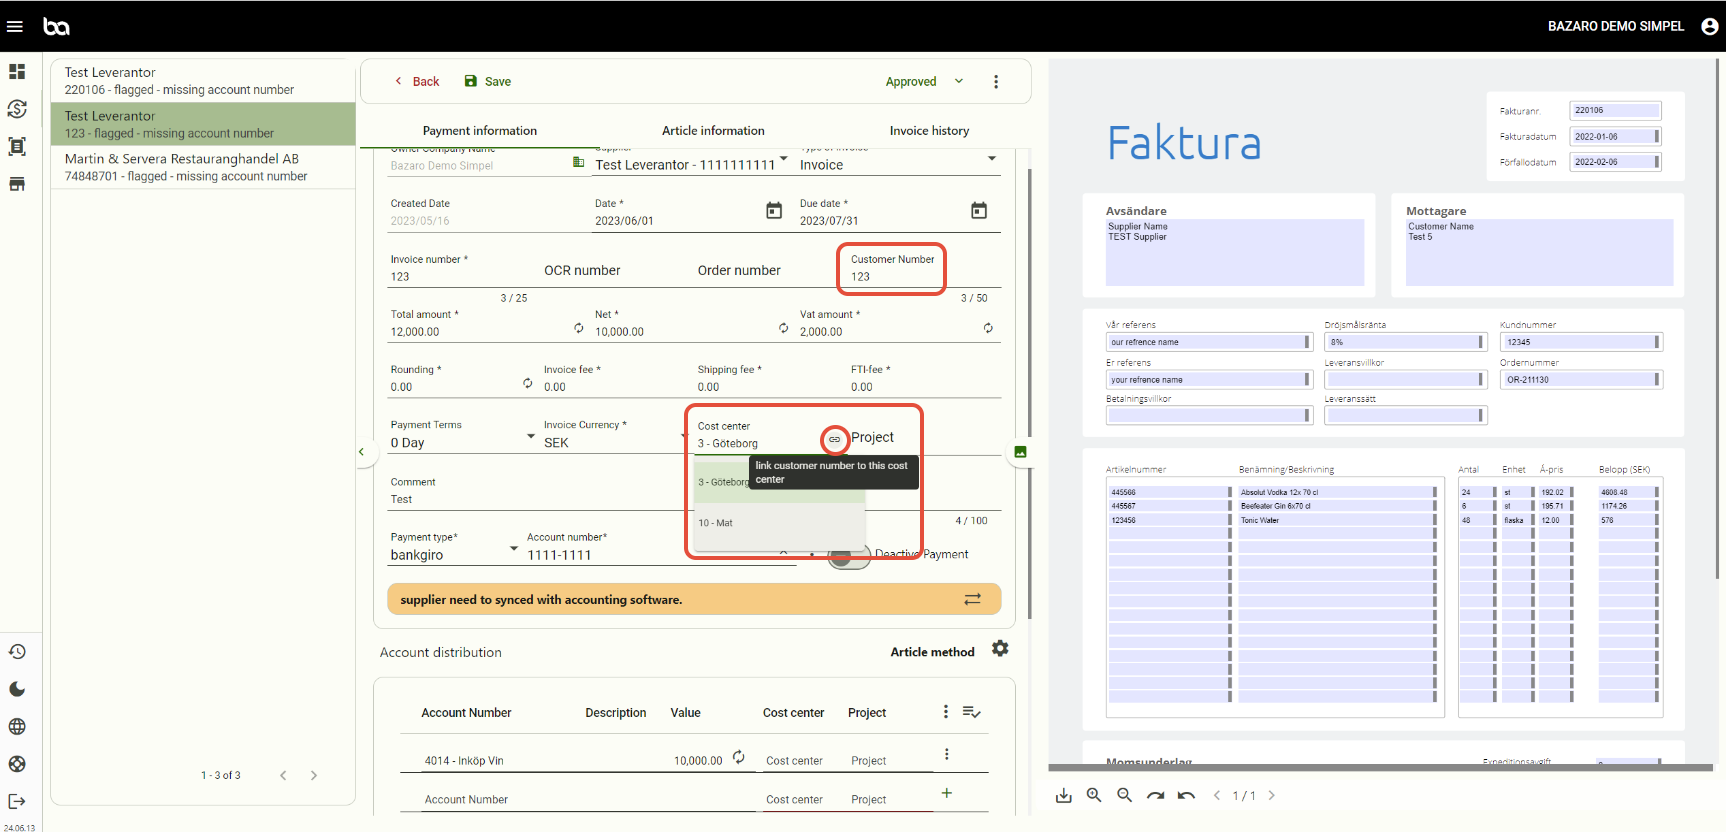Viewport: 1726px width, 832px height.
Task: Expand the Approved status dropdown
Action: (958, 82)
